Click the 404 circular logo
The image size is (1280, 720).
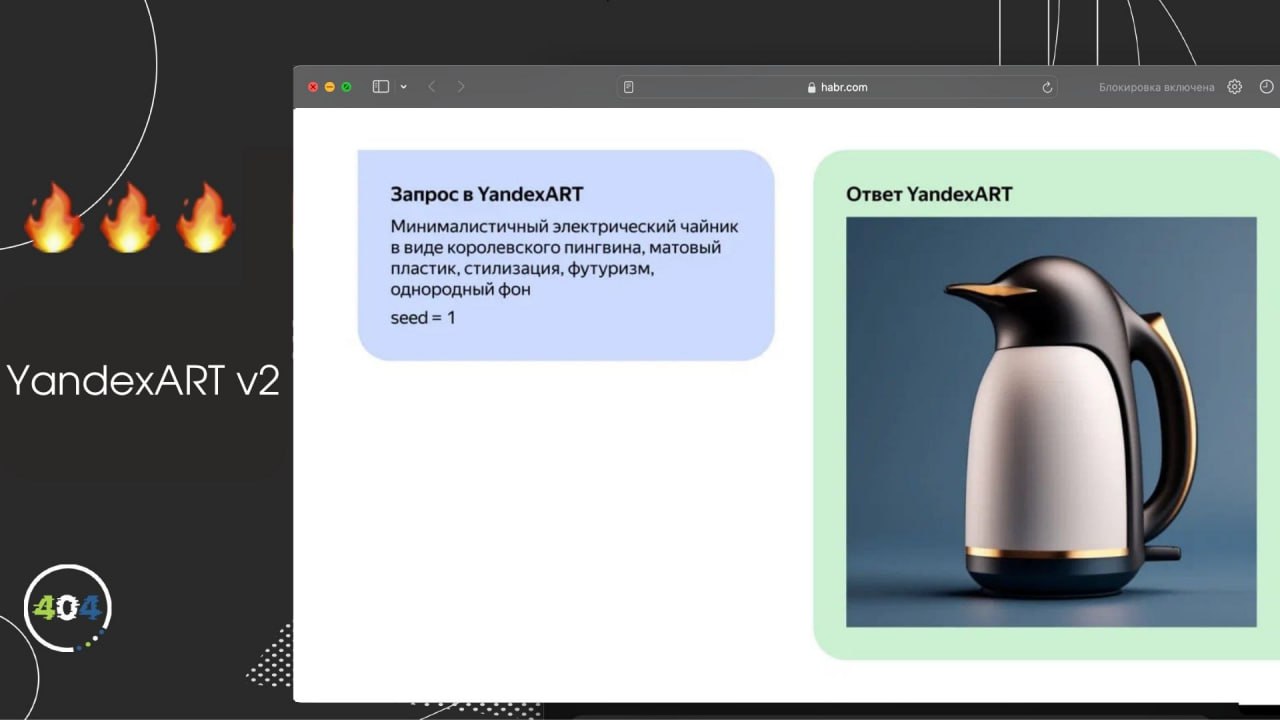point(67,608)
